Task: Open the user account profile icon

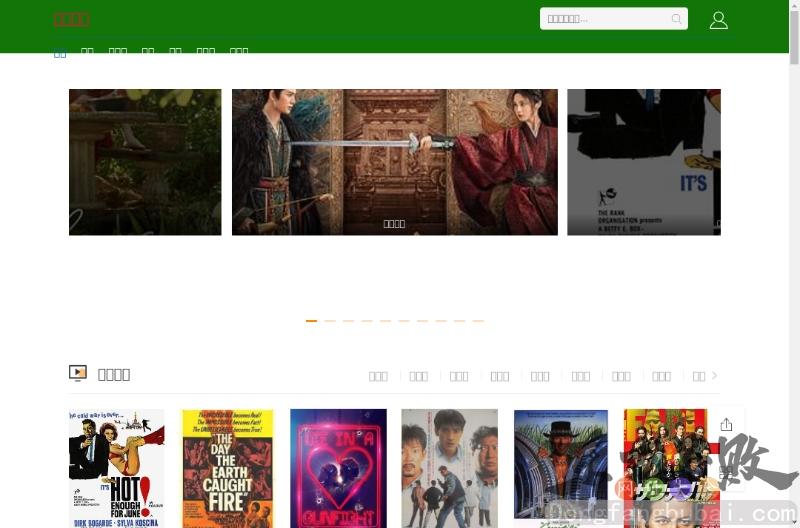Action: (x=718, y=20)
